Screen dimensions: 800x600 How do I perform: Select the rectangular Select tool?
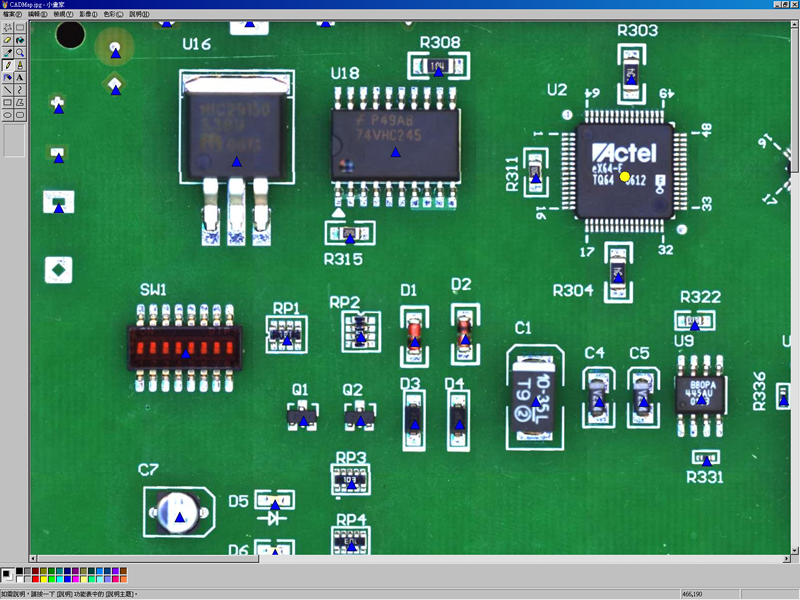(20, 28)
